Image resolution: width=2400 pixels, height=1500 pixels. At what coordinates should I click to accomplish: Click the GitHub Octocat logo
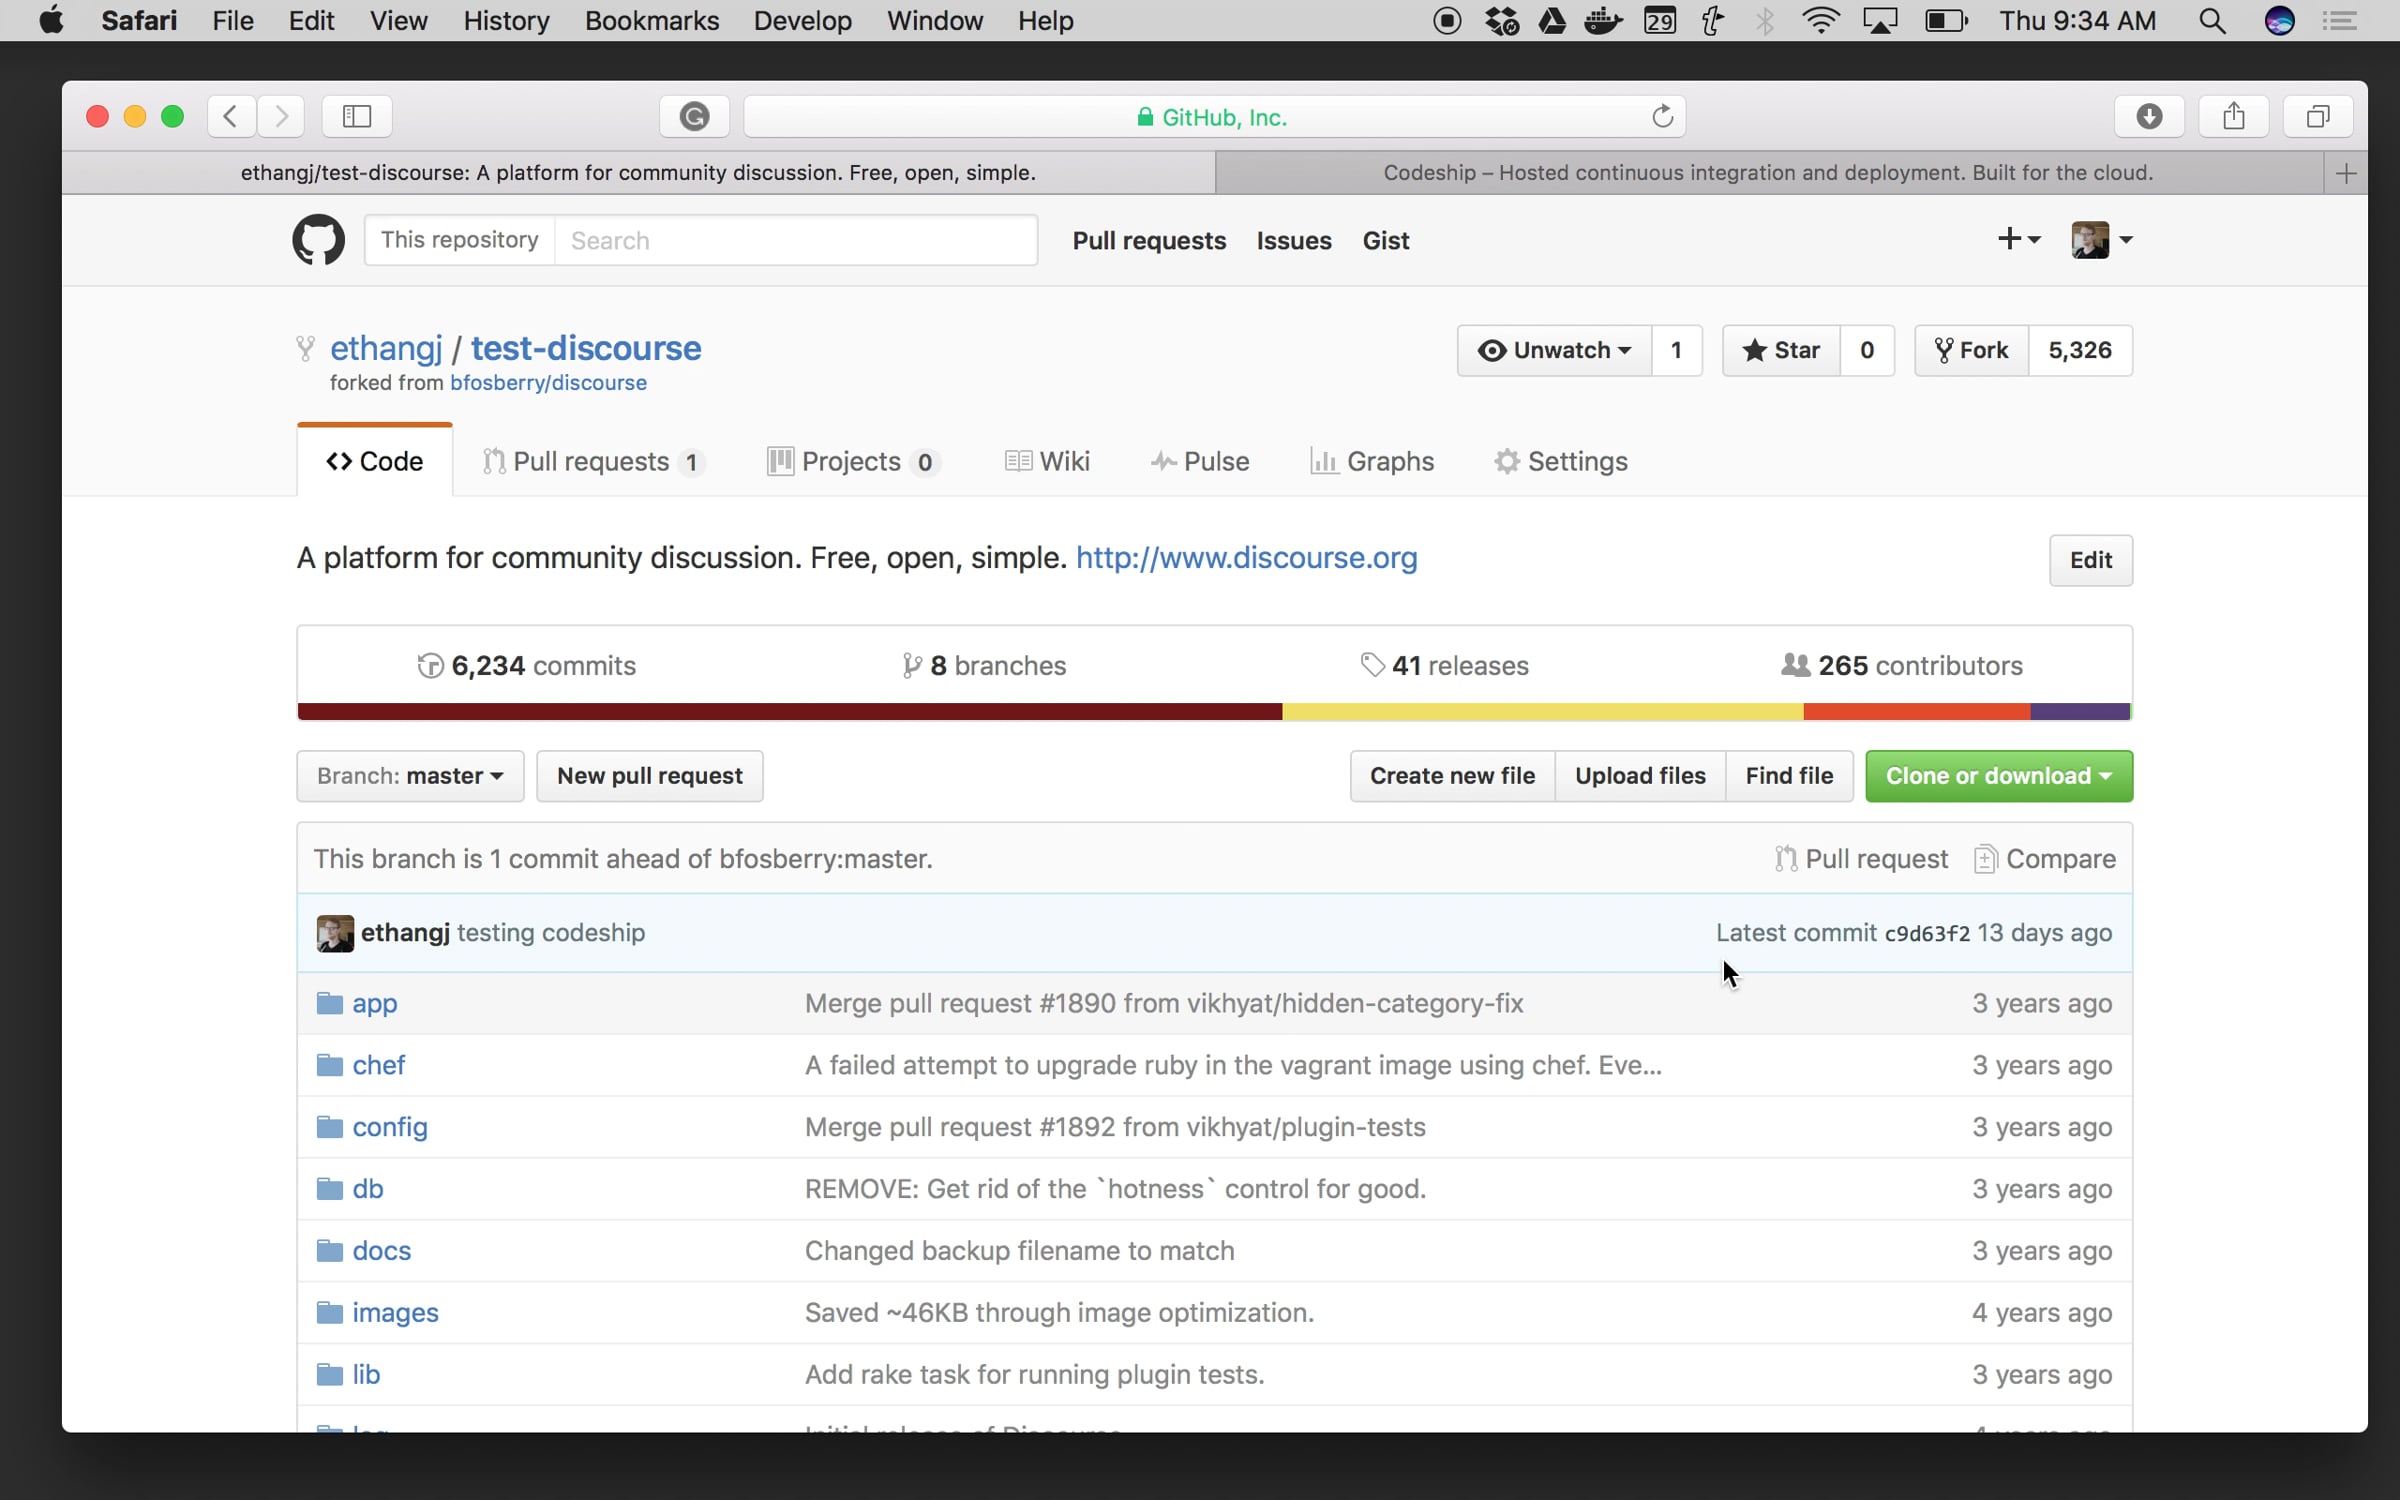pyautogui.click(x=318, y=240)
